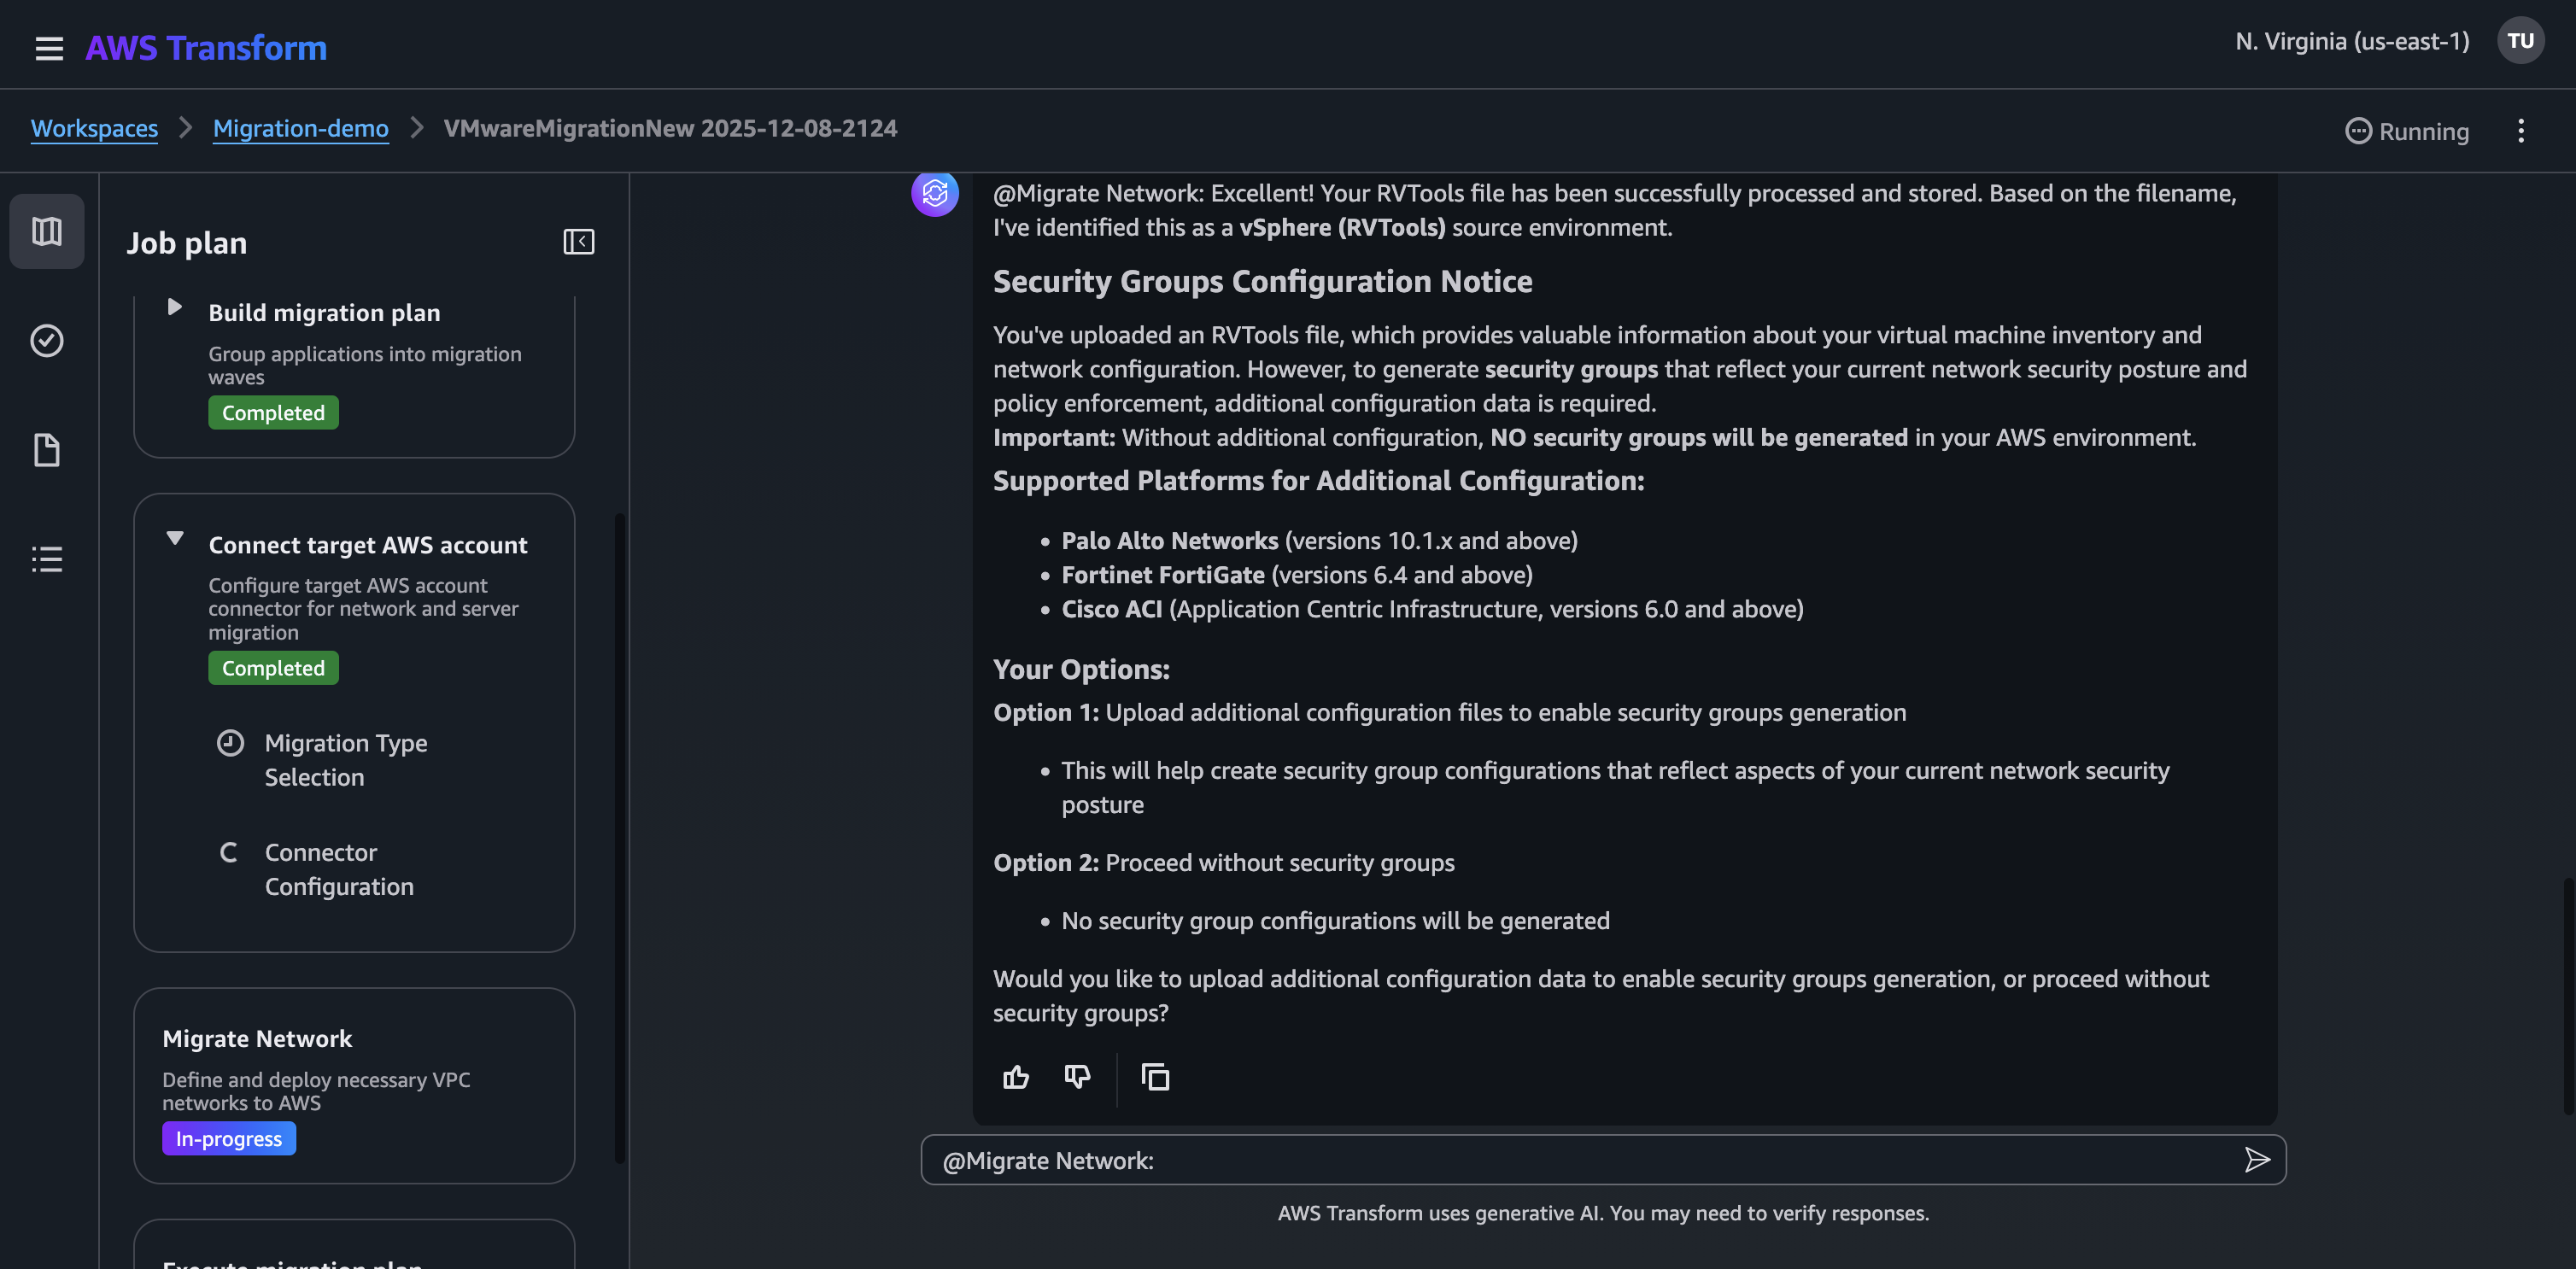
Task: Click the Running status indicator
Action: pyautogui.click(x=2405, y=131)
